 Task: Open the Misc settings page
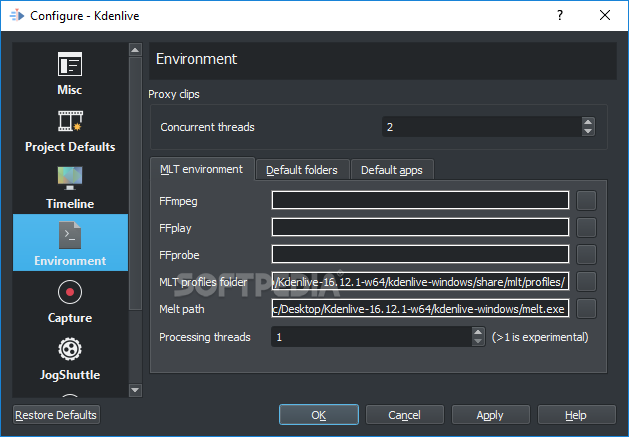[70, 73]
